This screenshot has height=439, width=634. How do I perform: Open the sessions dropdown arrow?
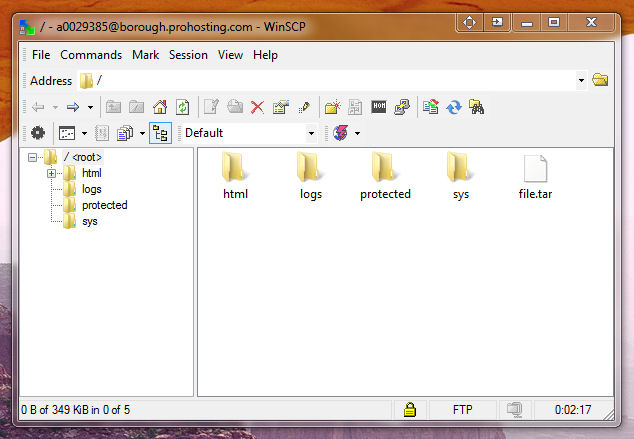(x=357, y=133)
